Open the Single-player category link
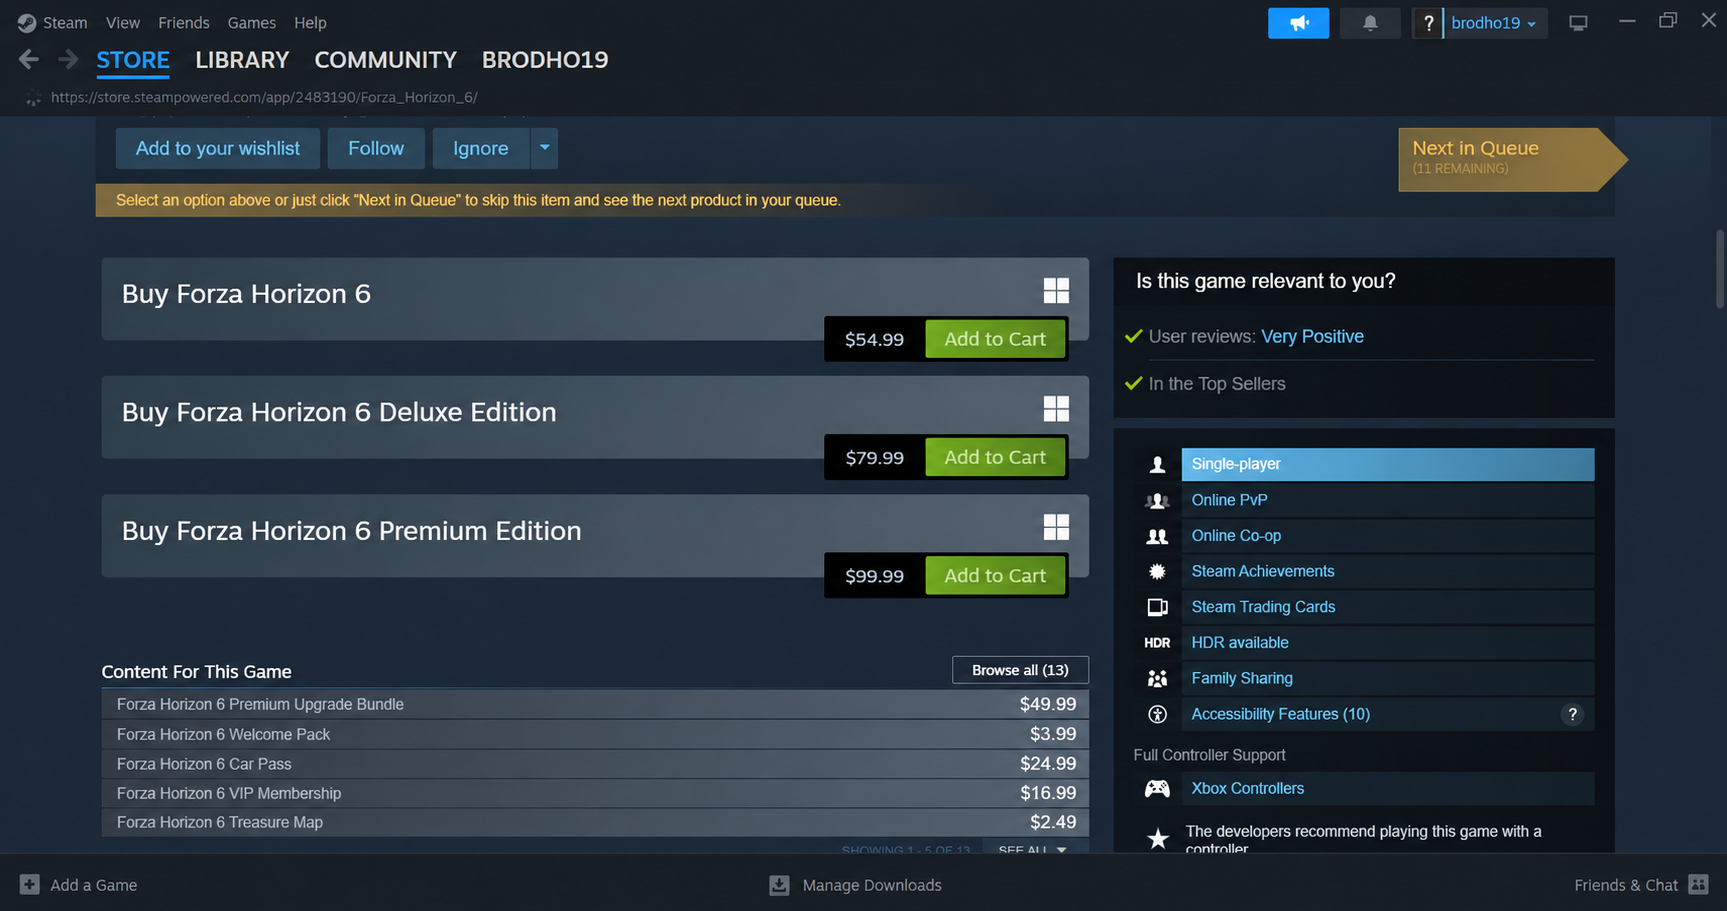The width and height of the screenshot is (1727, 911). click(1388, 464)
